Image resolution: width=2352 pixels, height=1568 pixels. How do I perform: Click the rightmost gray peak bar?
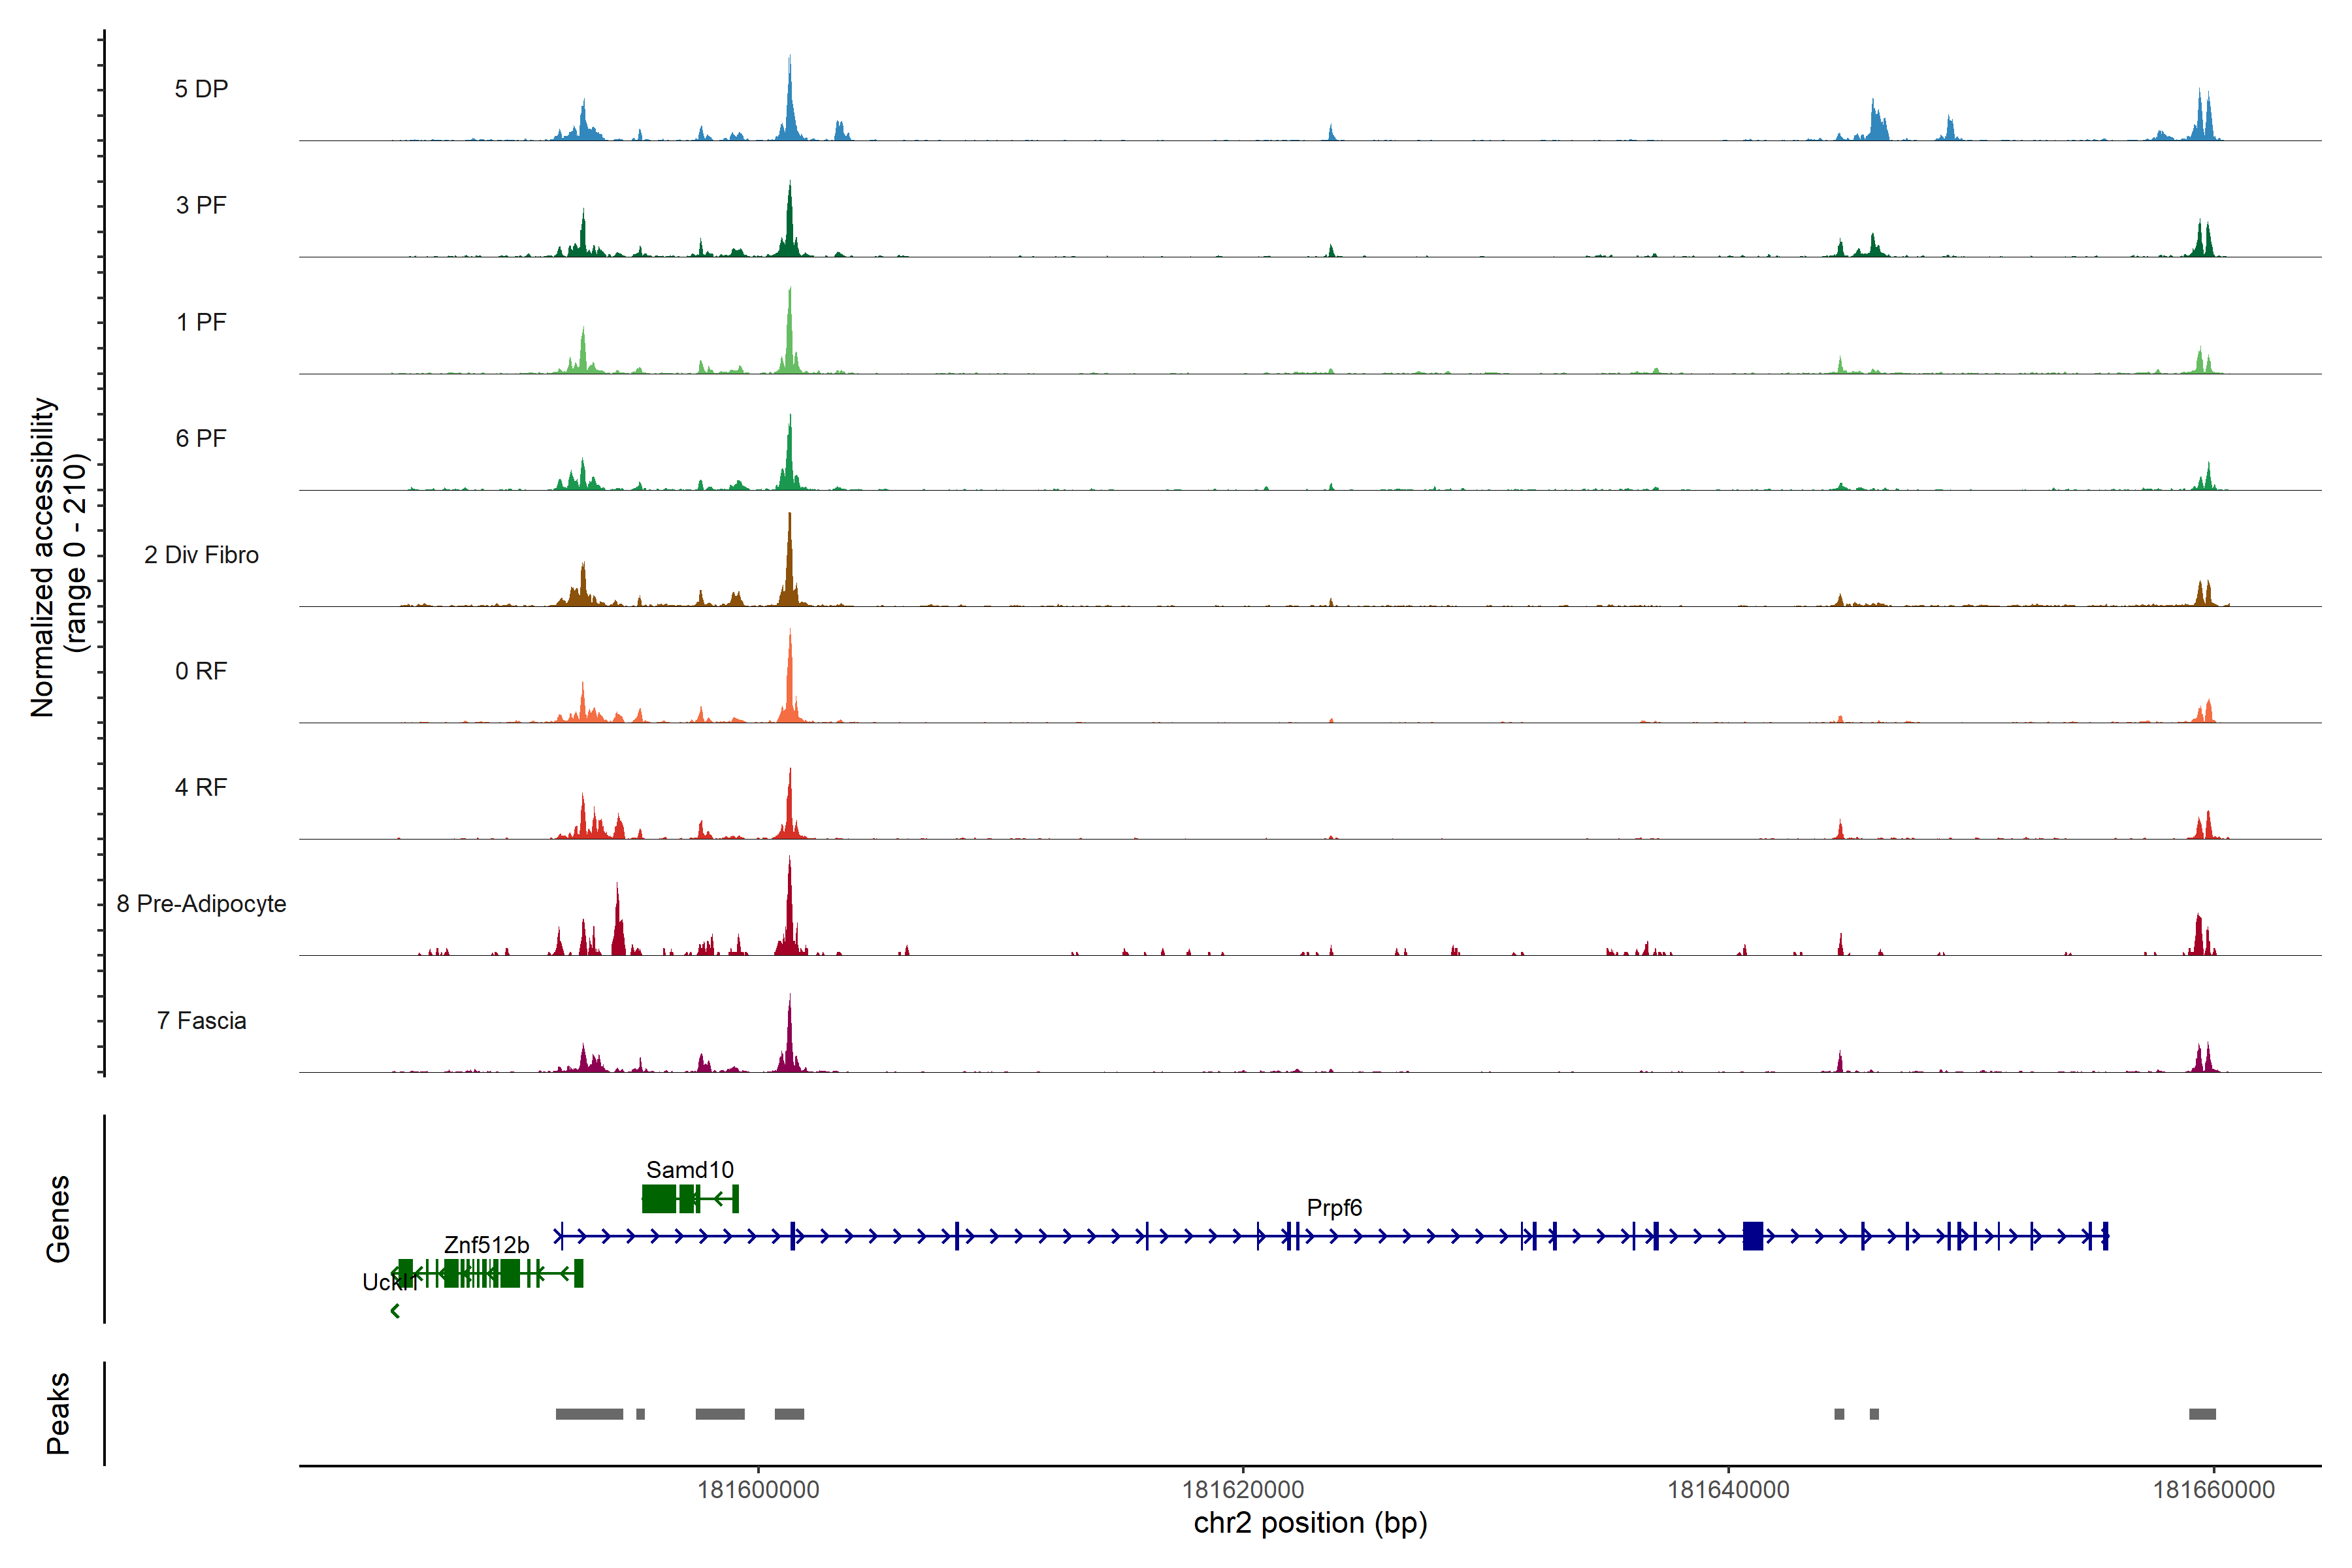2202,1414
